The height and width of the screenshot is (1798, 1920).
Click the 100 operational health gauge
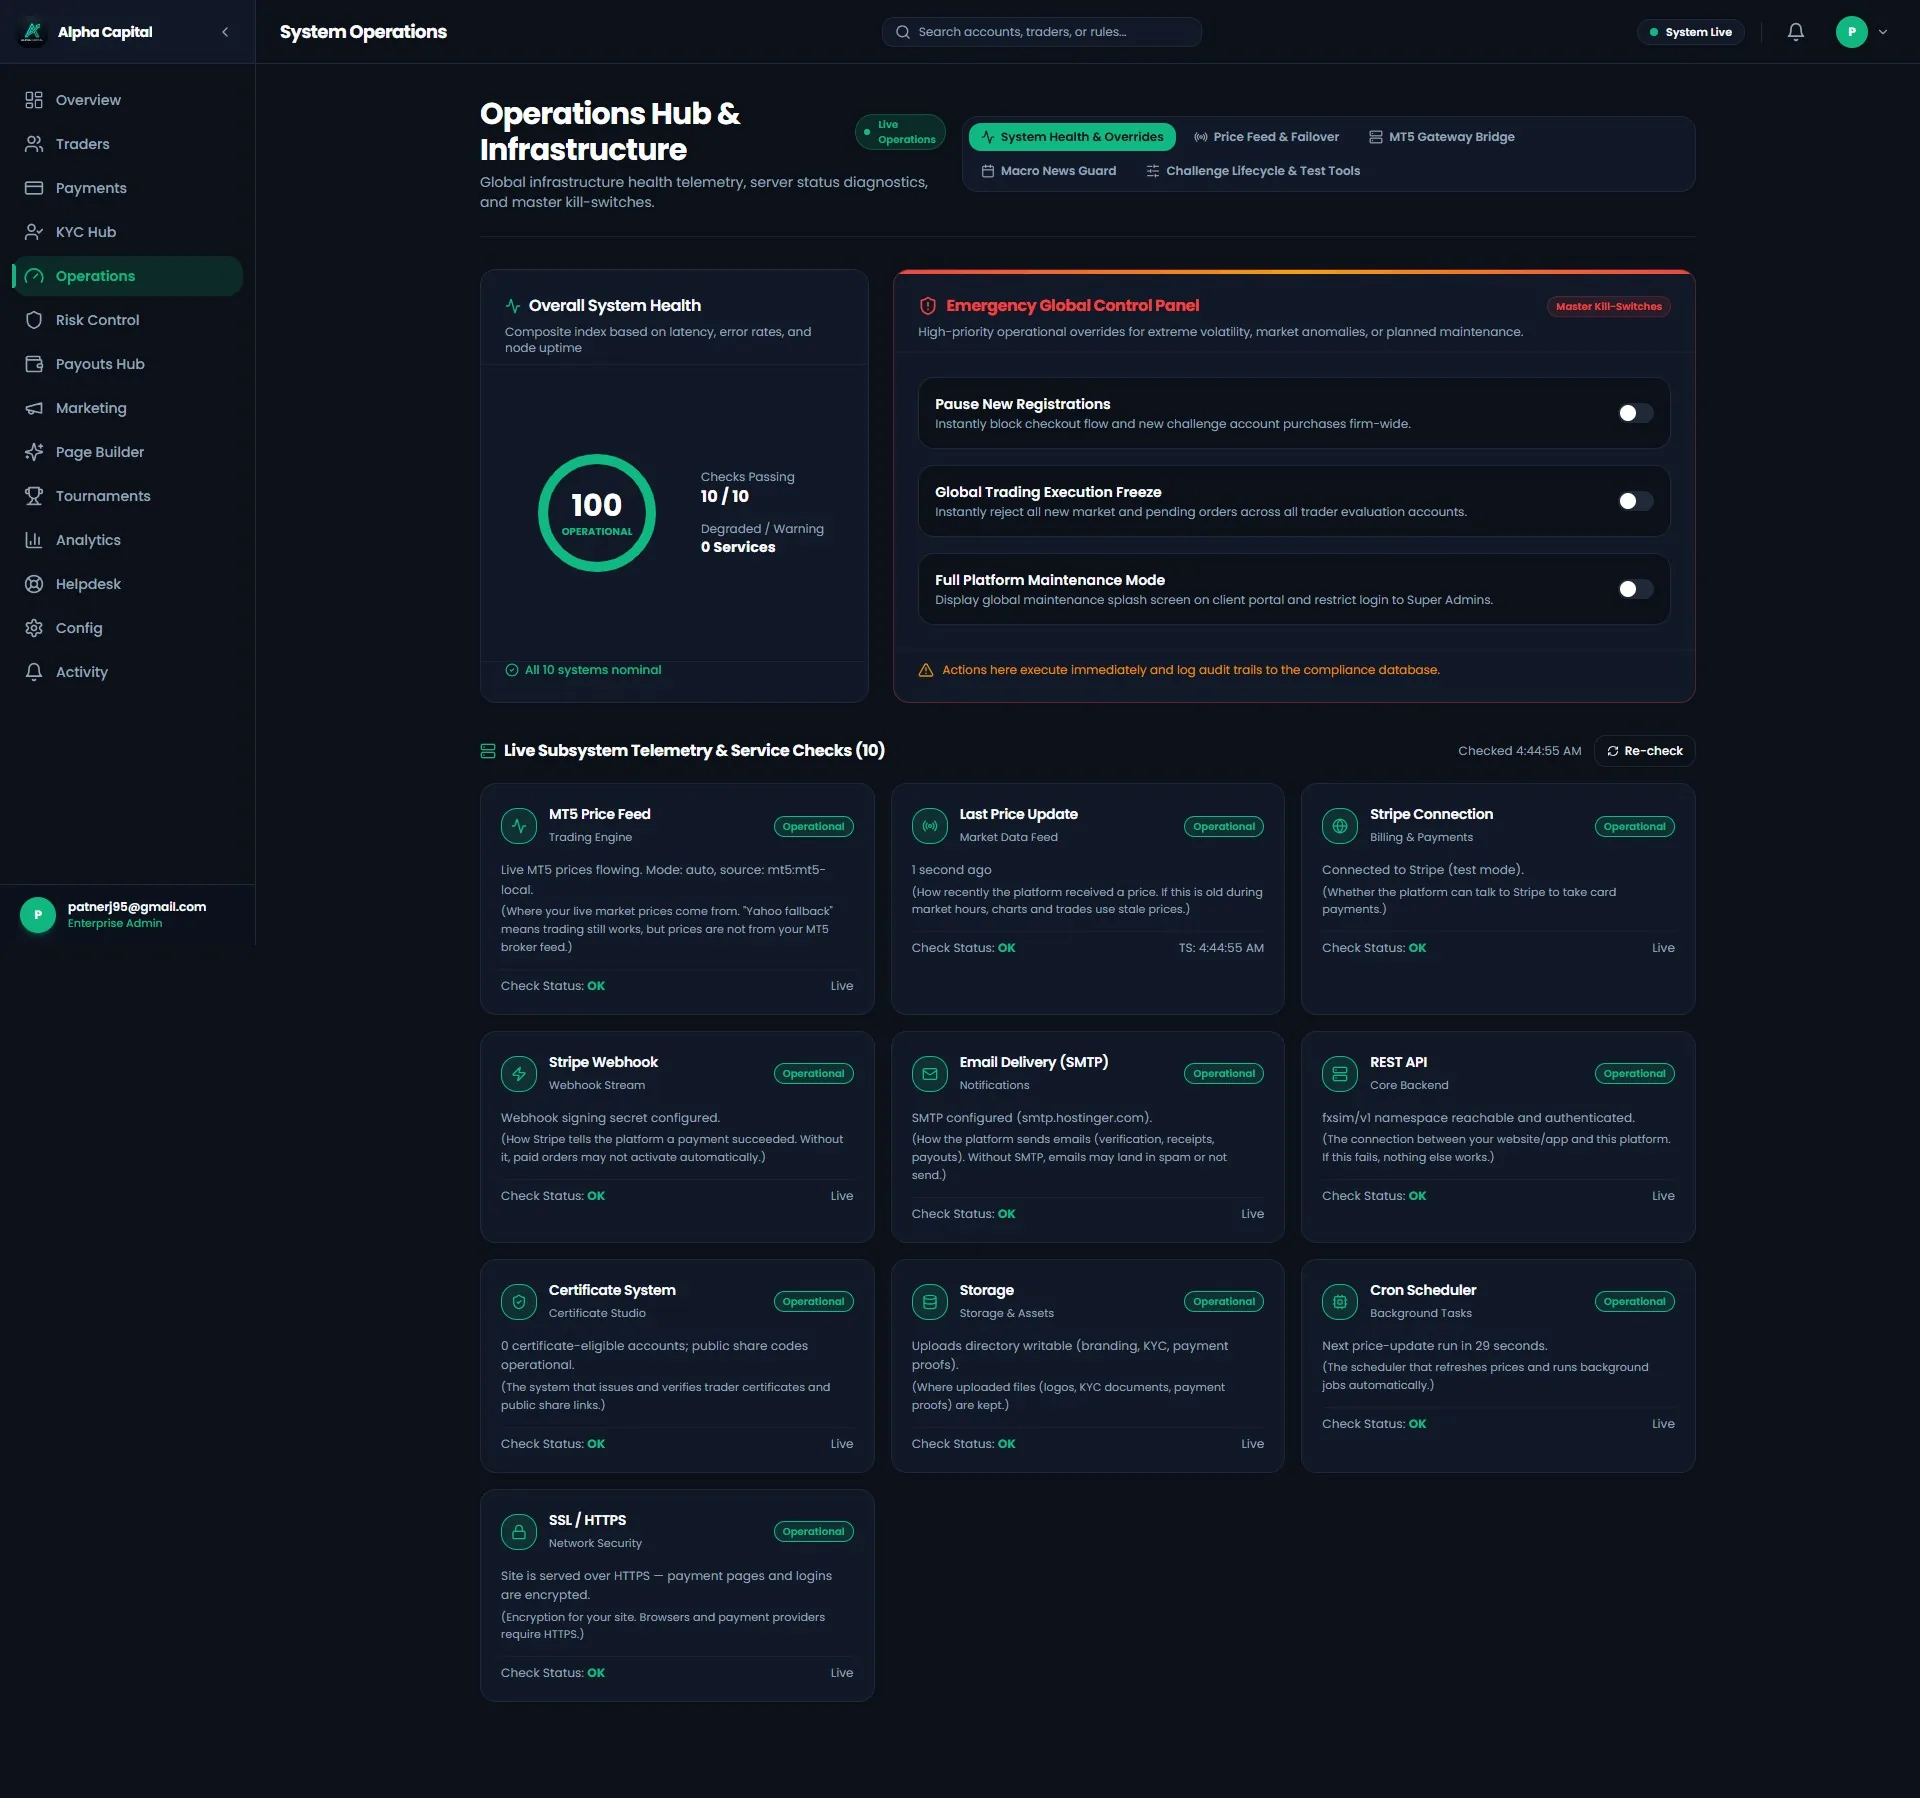(597, 513)
